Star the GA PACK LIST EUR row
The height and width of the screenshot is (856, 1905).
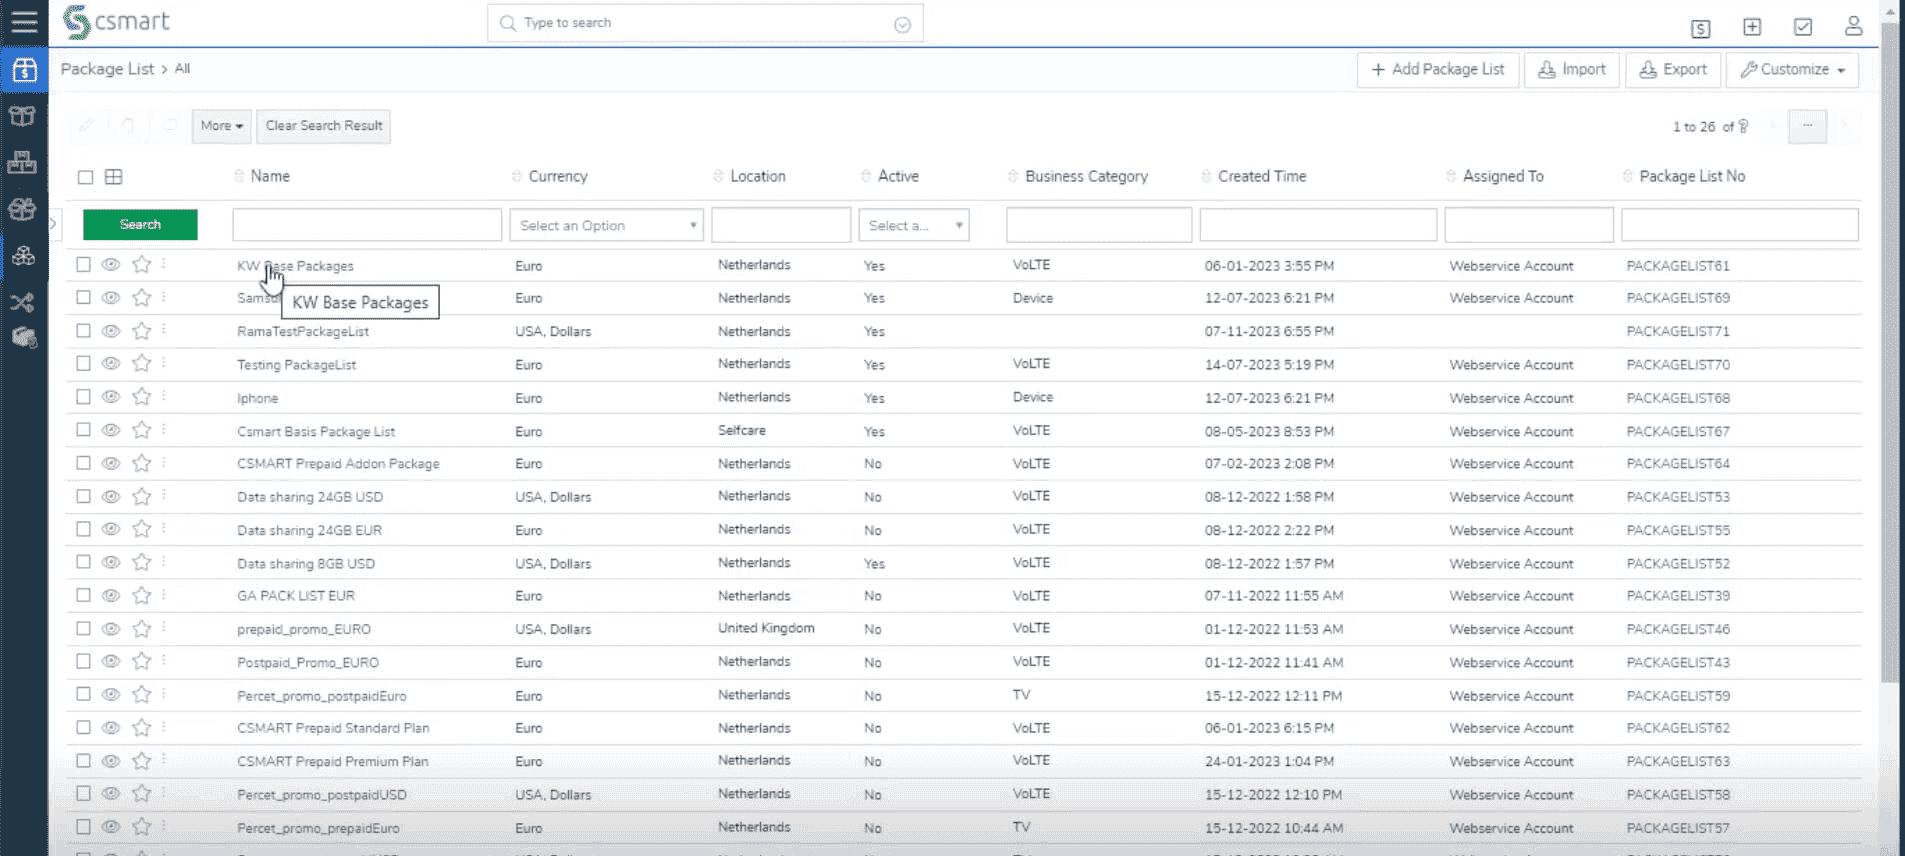click(x=142, y=595)
